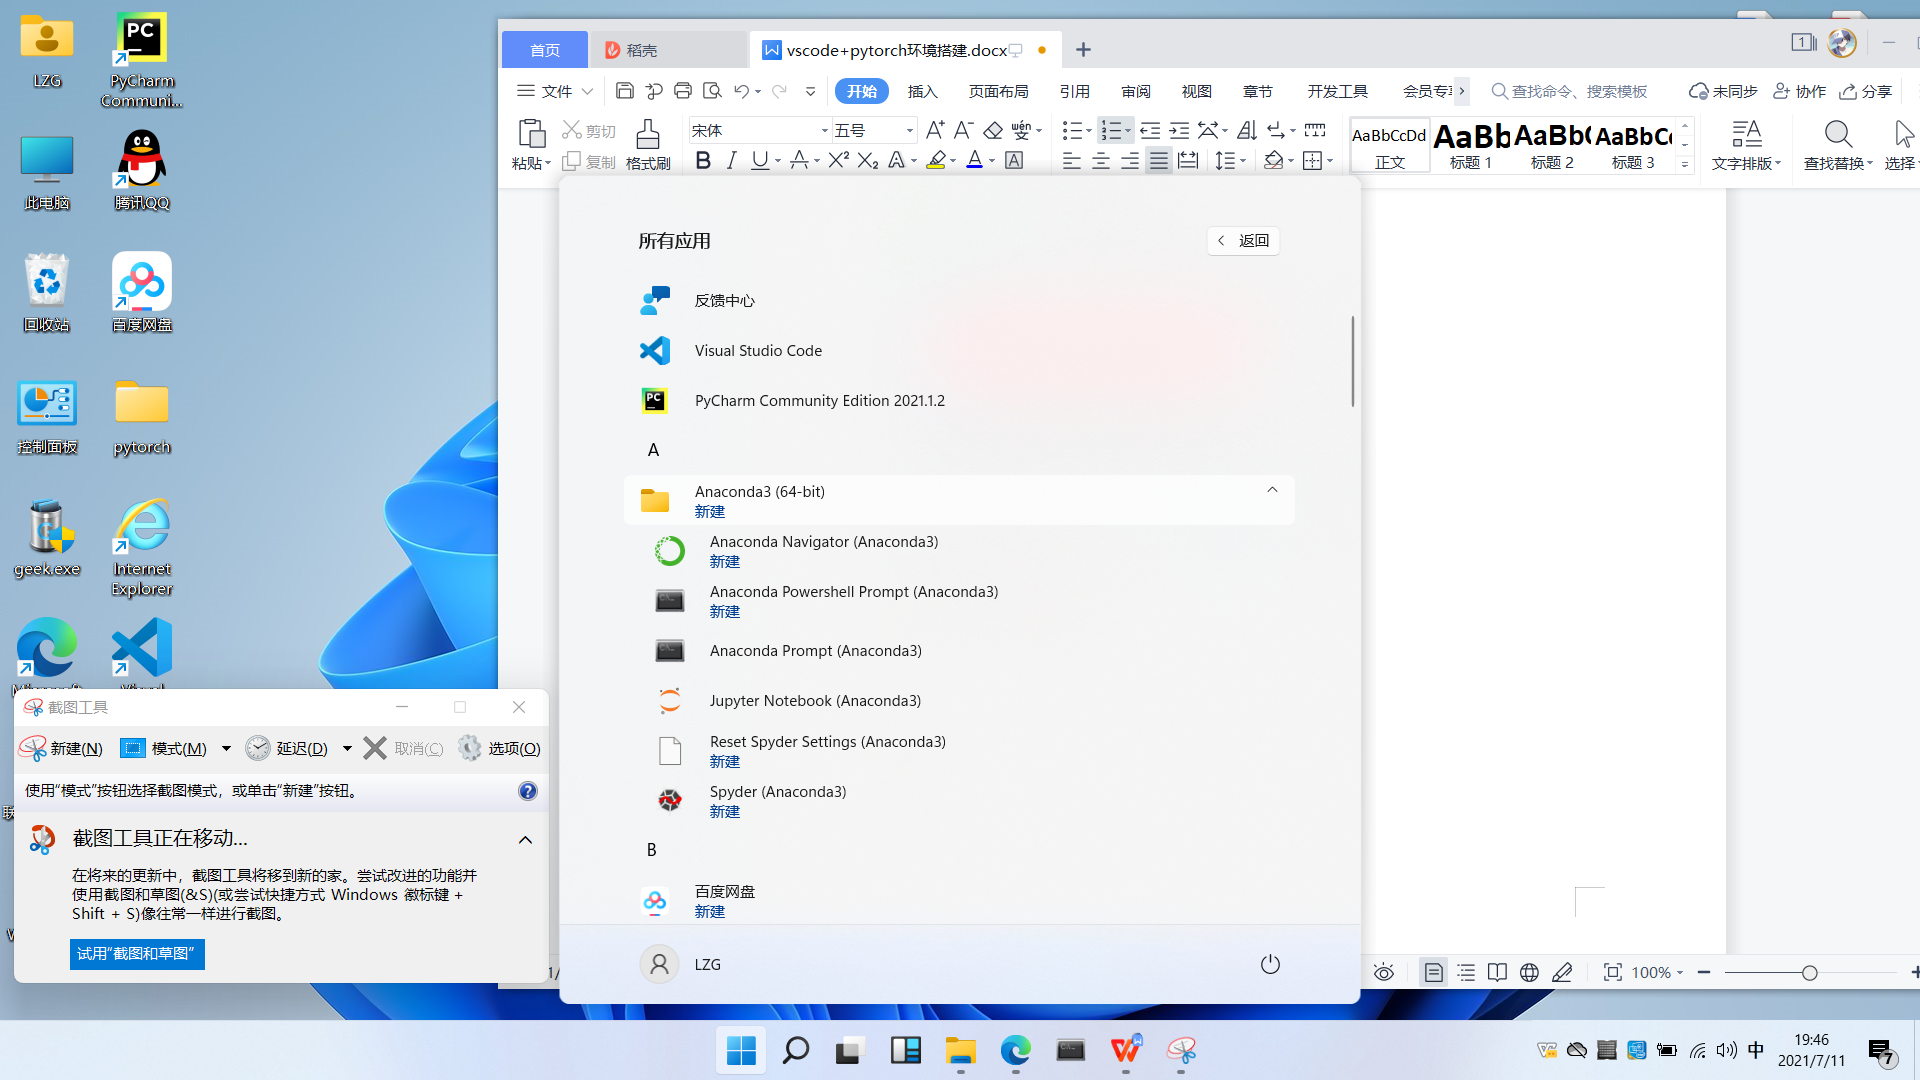Switch to the 首页 tab in WPS
The height and width of the screenshot is (1080, 1920).
pyautogui.click(x=545, y=50)
